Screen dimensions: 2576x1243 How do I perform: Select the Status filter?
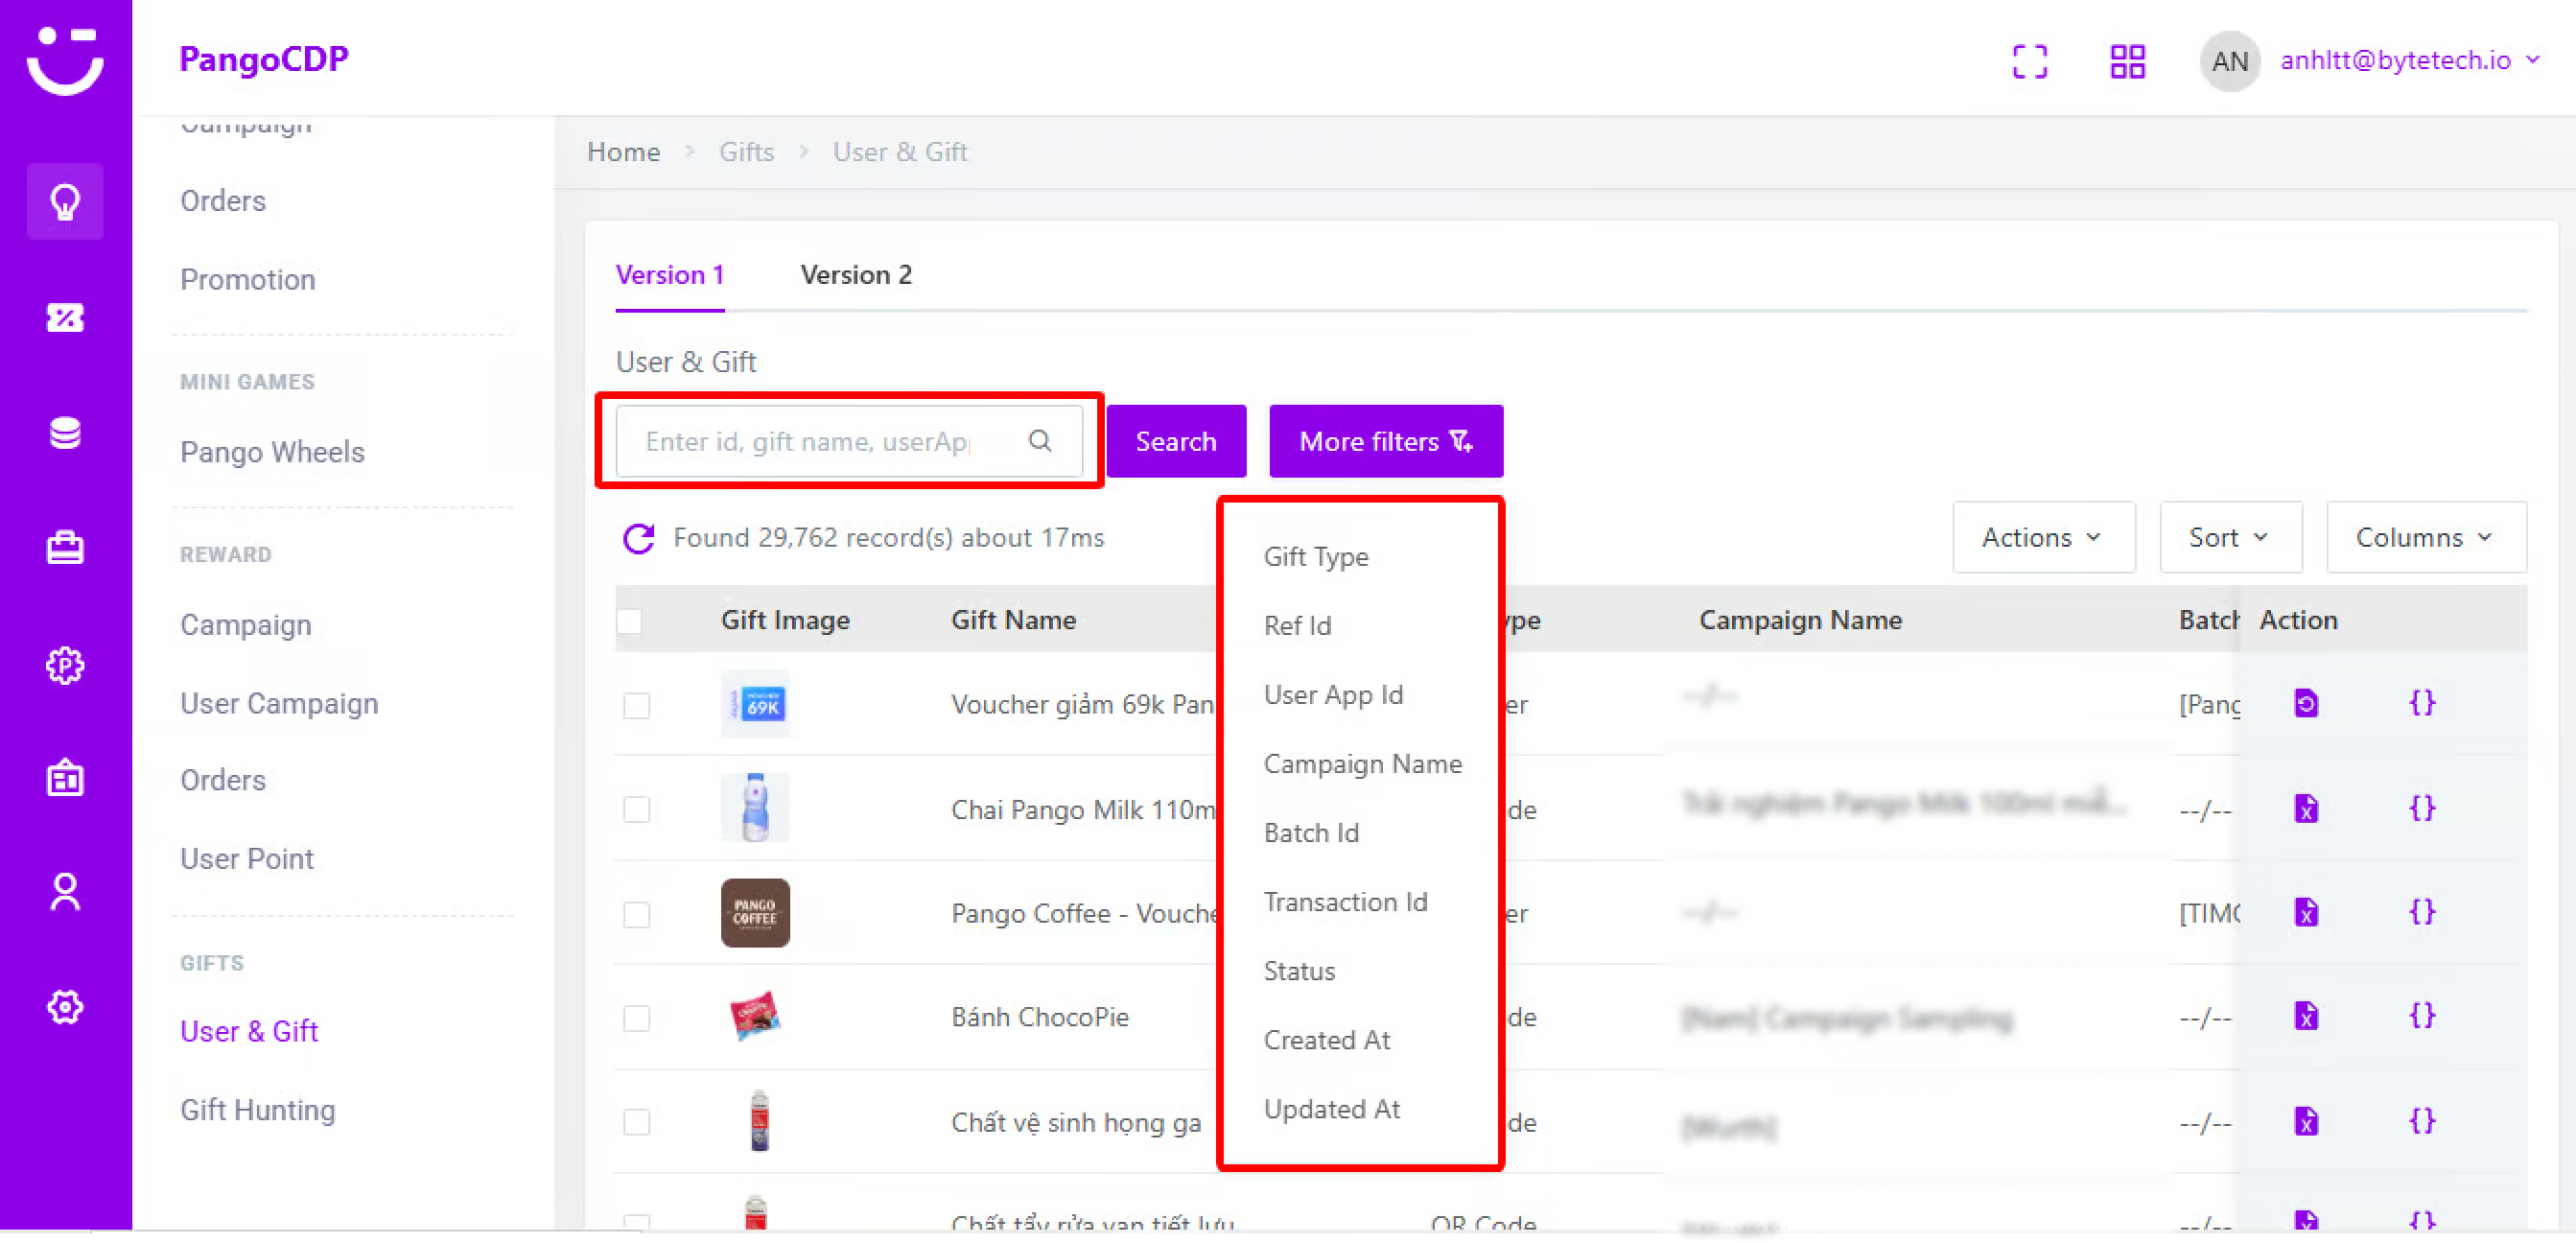[x=1299, y=971]
